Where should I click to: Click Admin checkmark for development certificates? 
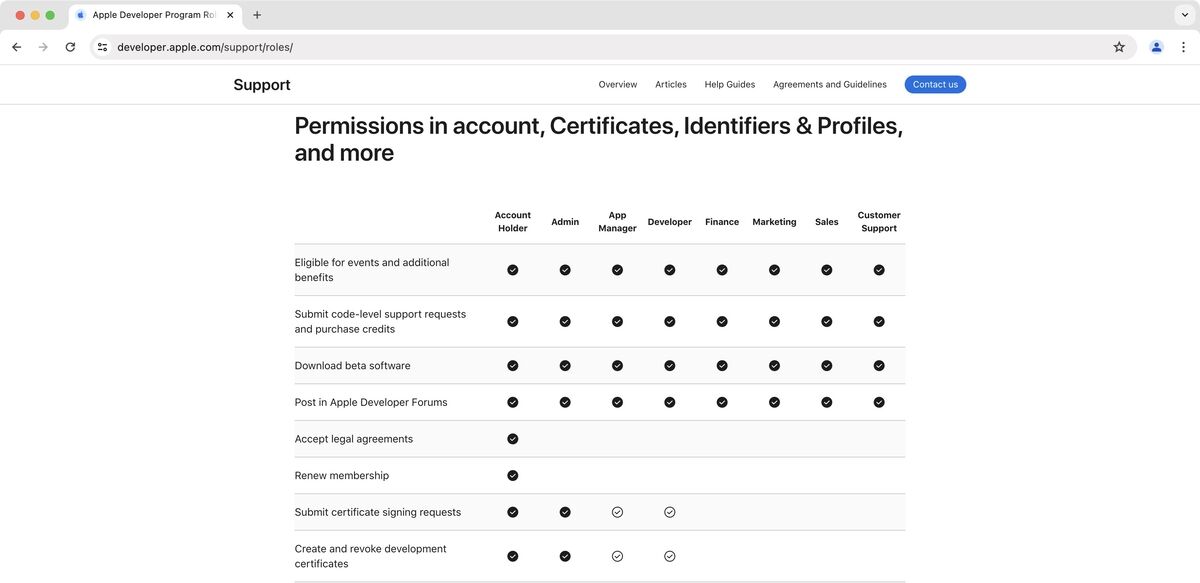coord(565,556)
